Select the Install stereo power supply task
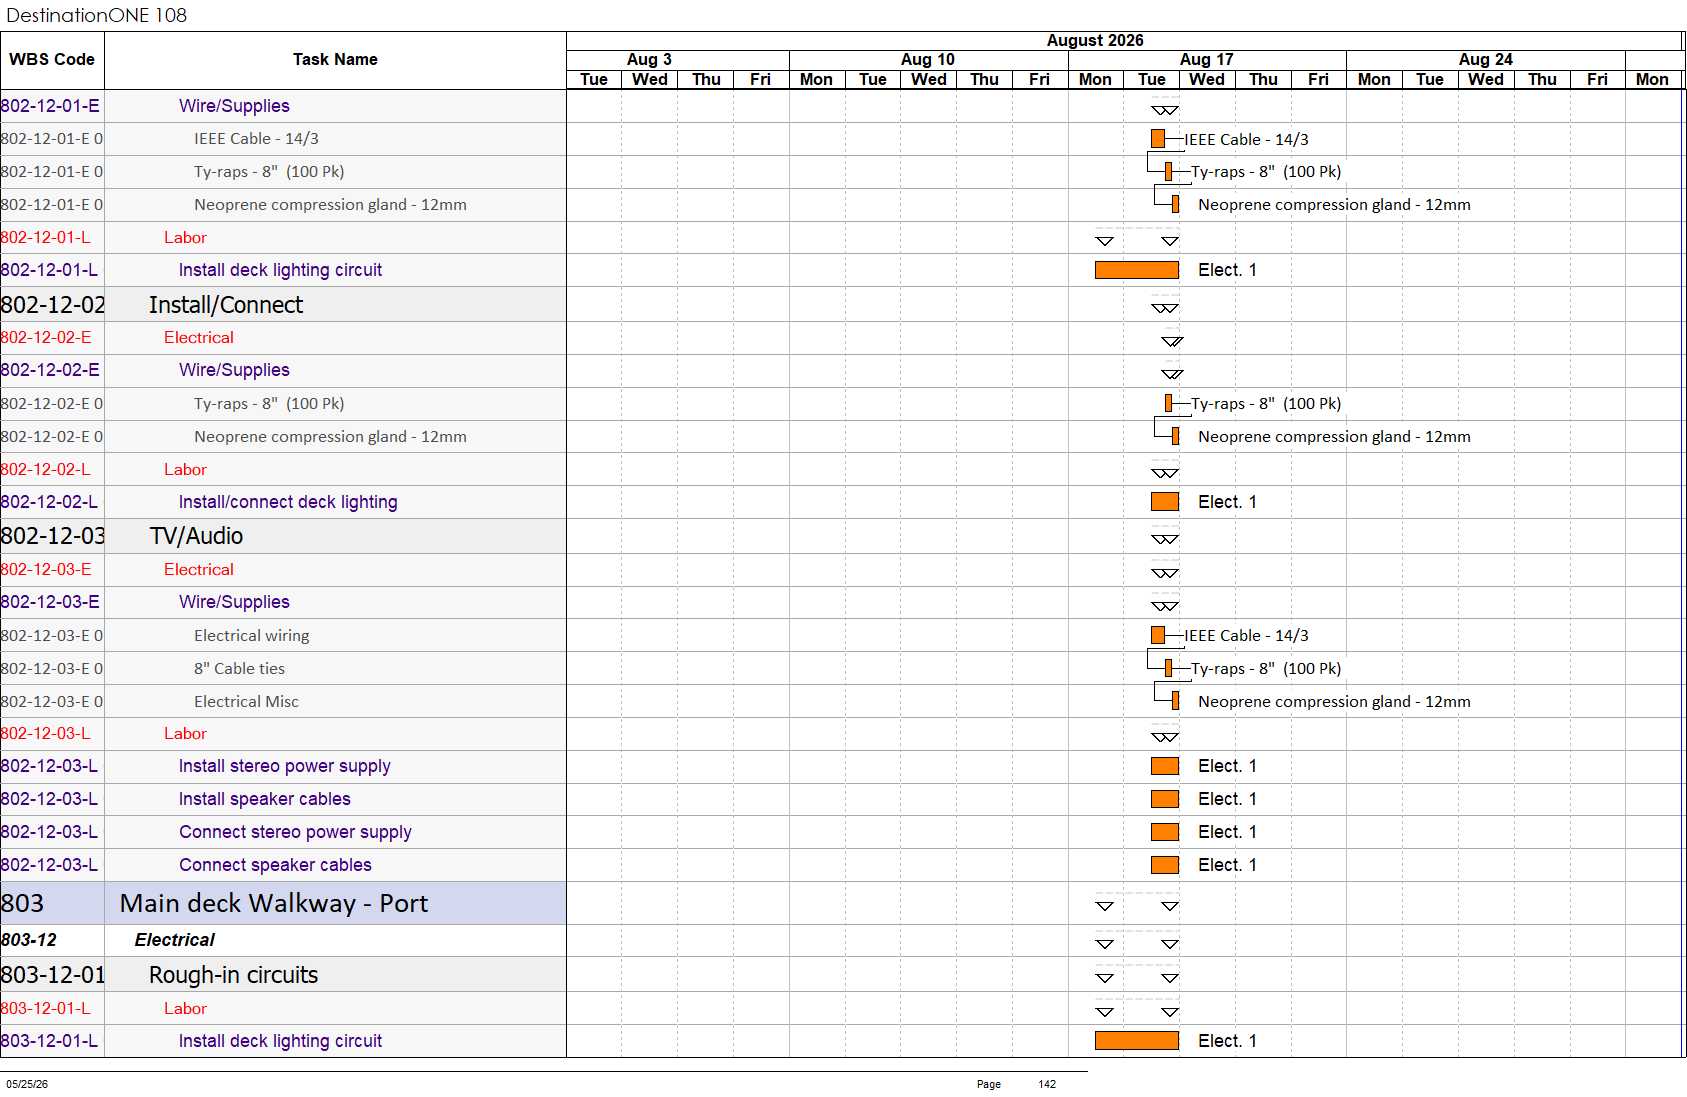 pyautogui.click(x=285, y=766)
